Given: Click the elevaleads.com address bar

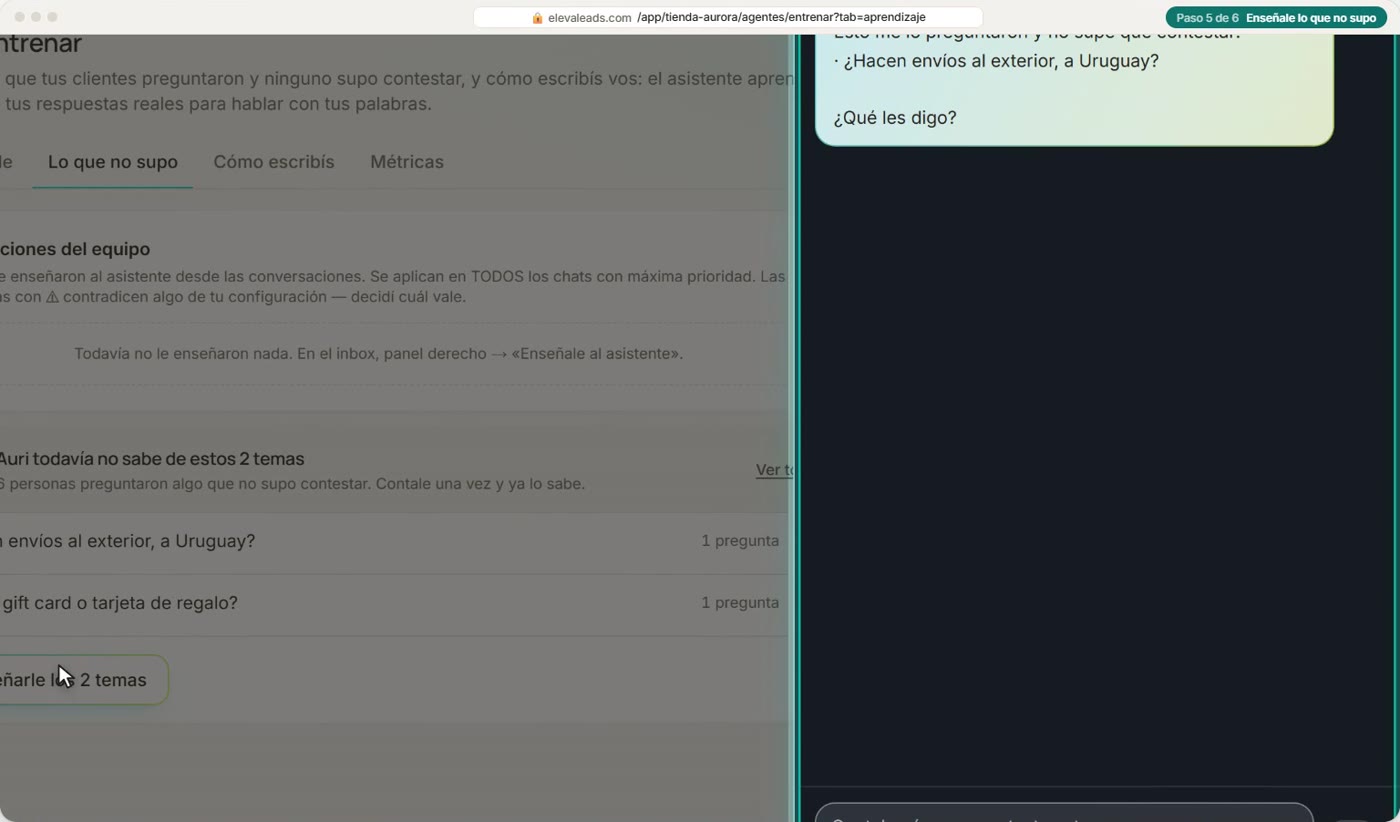Looking at the screenshot, I should coord(727,18).
